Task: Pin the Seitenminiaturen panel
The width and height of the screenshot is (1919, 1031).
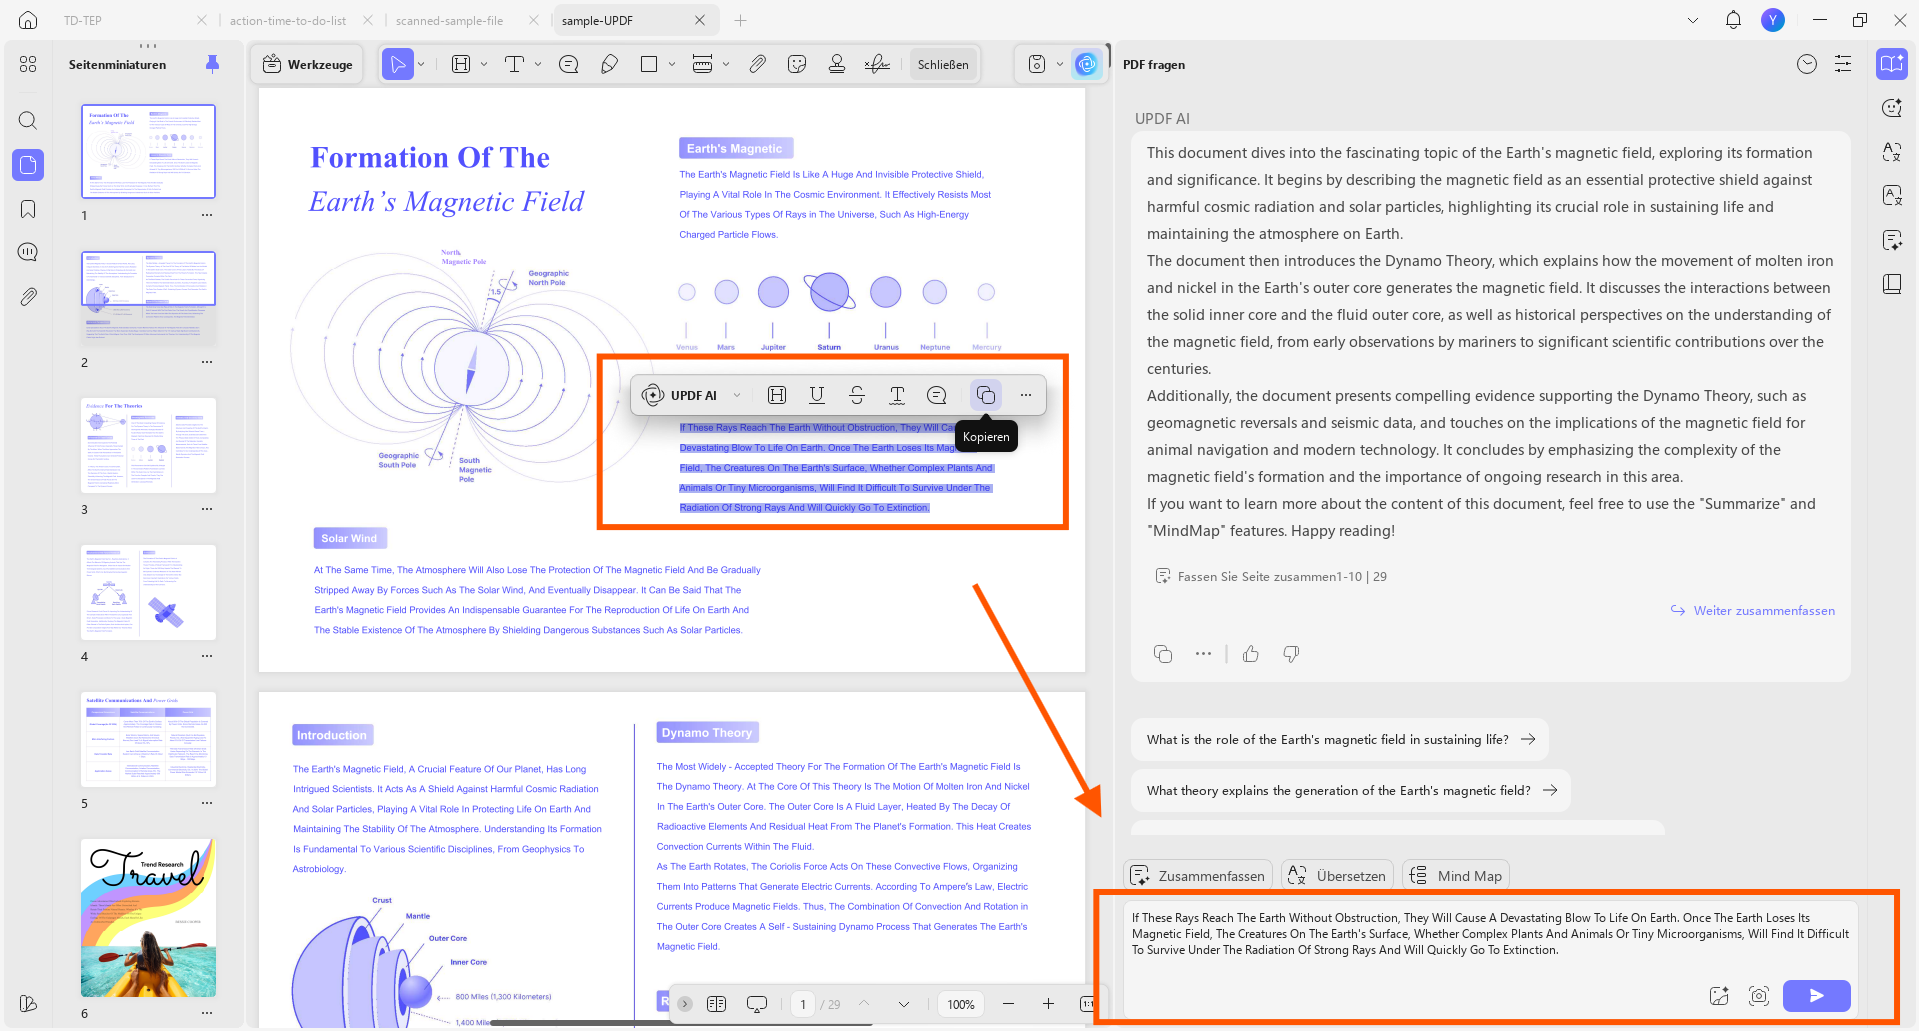Action: 212,64
